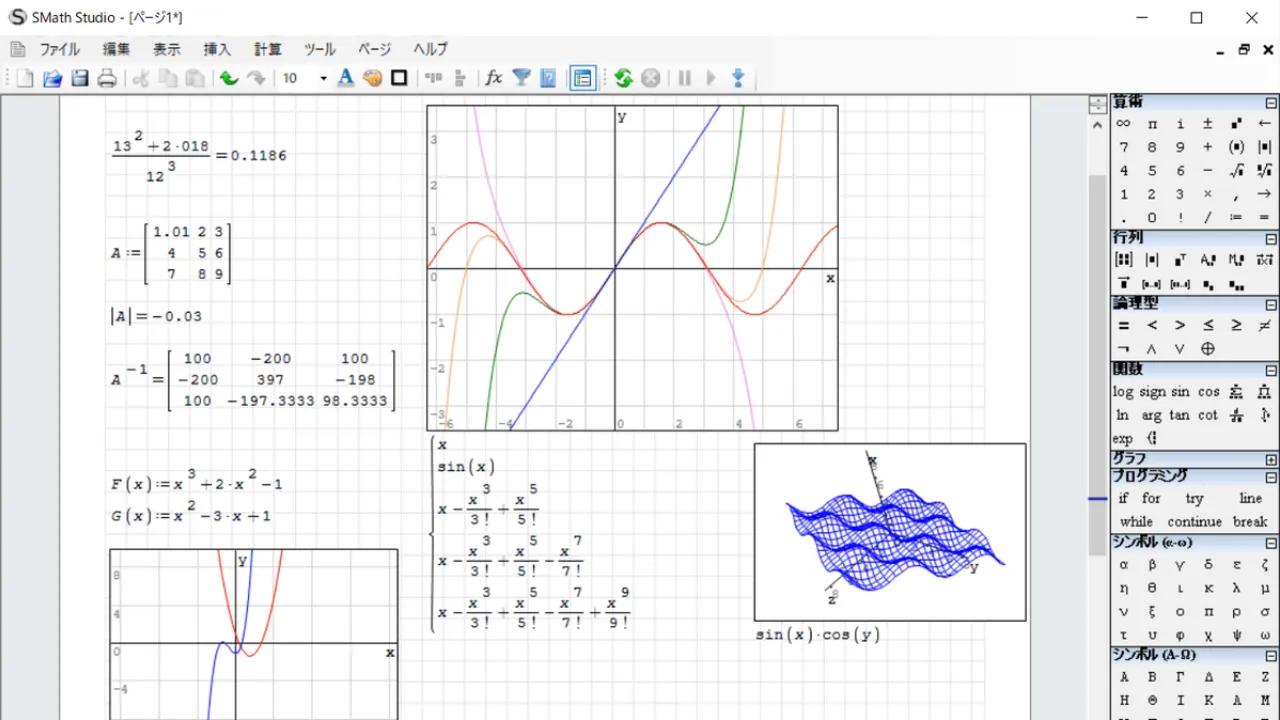Click the cot function button

click(1209, 415)
